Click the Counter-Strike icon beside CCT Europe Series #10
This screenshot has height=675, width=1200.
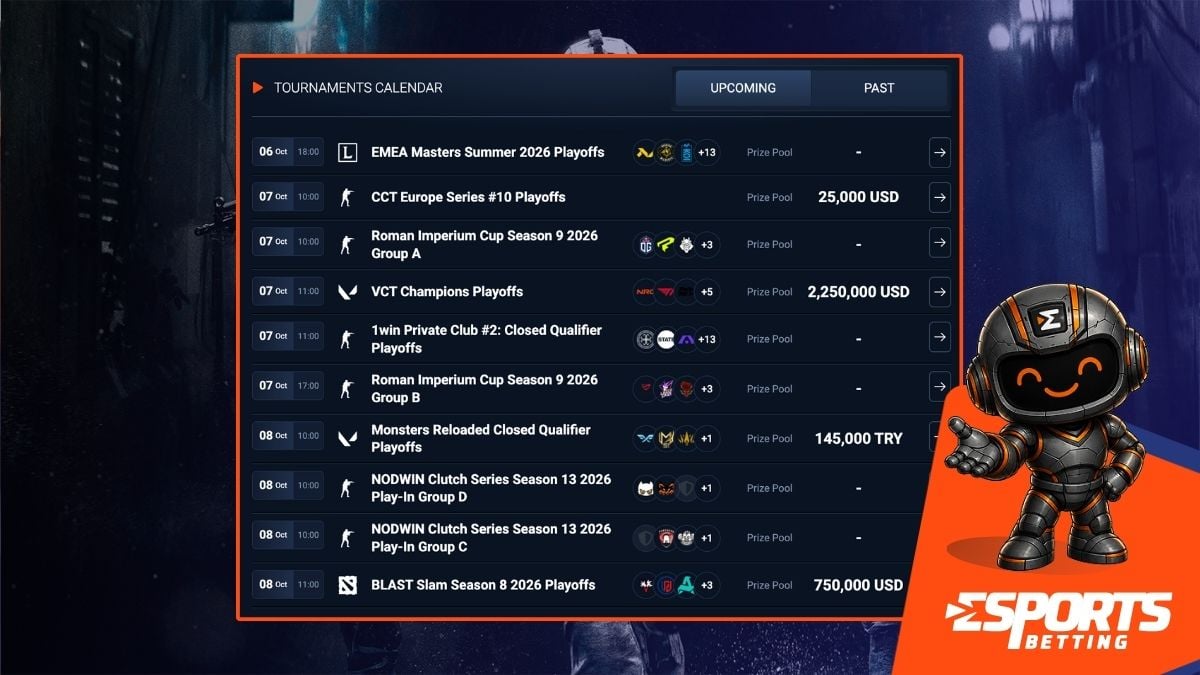pos(347,197)
